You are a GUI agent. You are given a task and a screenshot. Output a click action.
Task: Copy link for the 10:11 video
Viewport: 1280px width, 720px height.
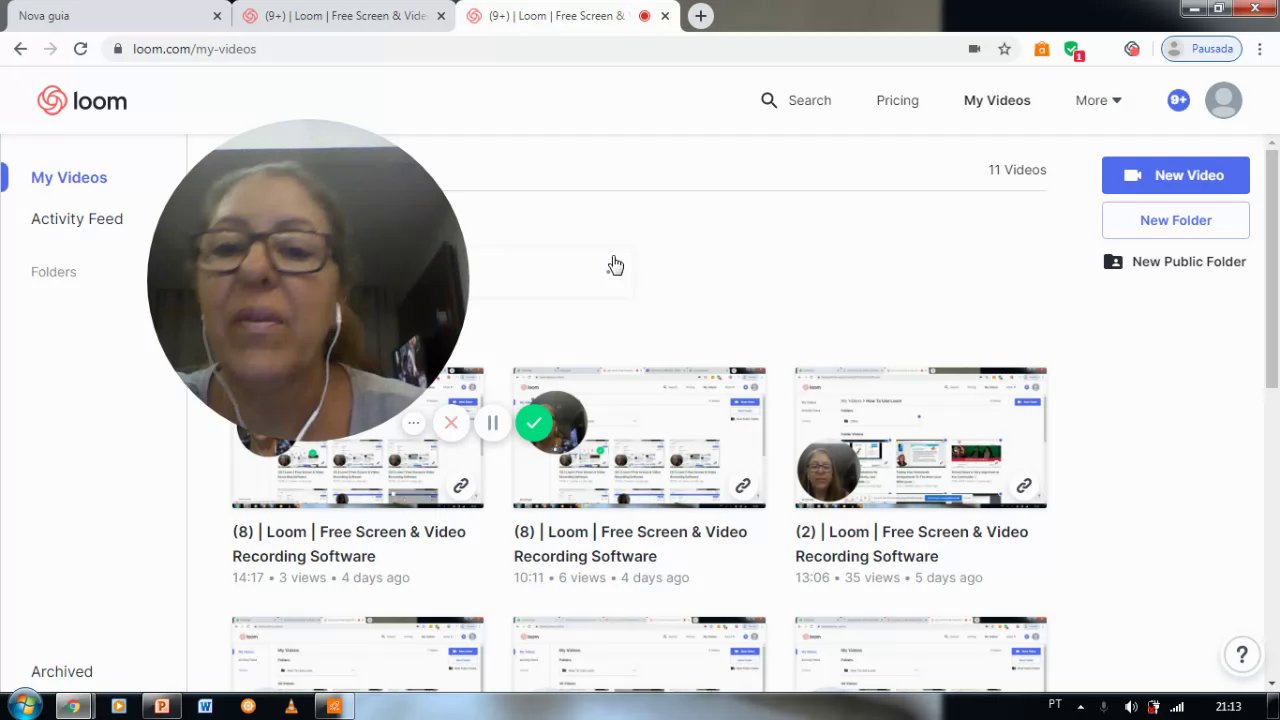tap(743, 486)
